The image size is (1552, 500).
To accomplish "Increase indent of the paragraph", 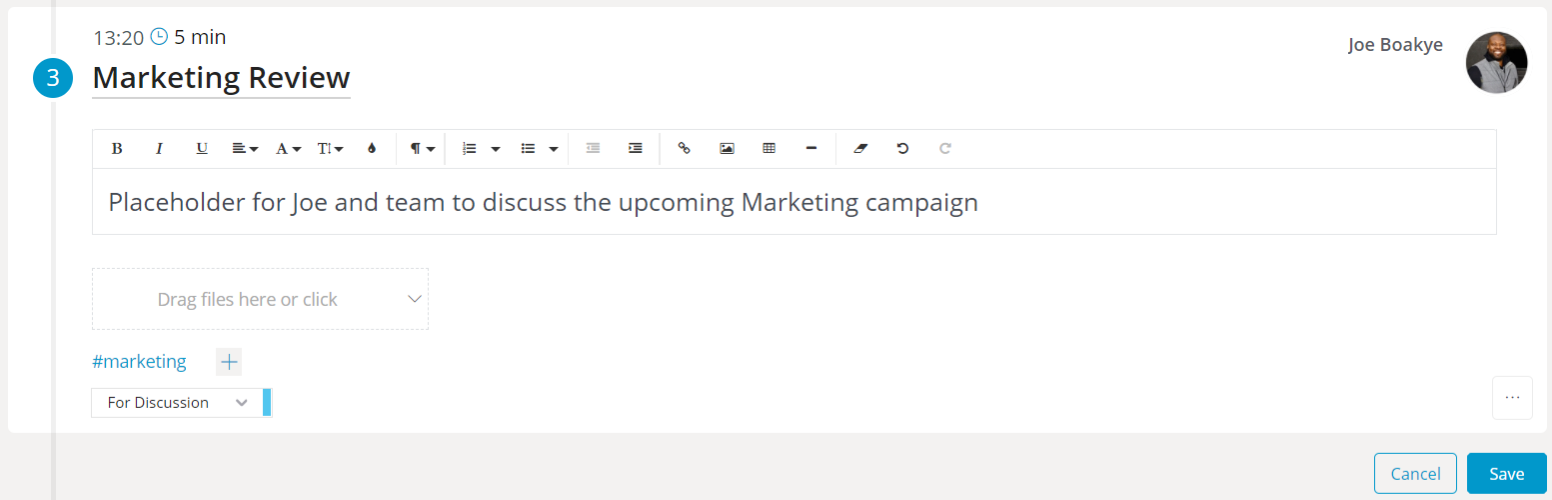I will 635,148.
